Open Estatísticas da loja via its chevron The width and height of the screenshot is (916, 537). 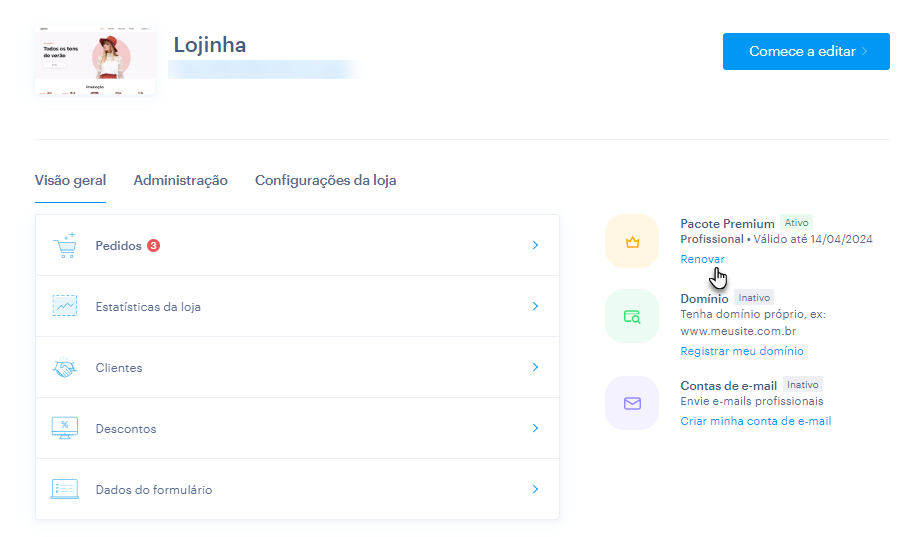(535, 306)
